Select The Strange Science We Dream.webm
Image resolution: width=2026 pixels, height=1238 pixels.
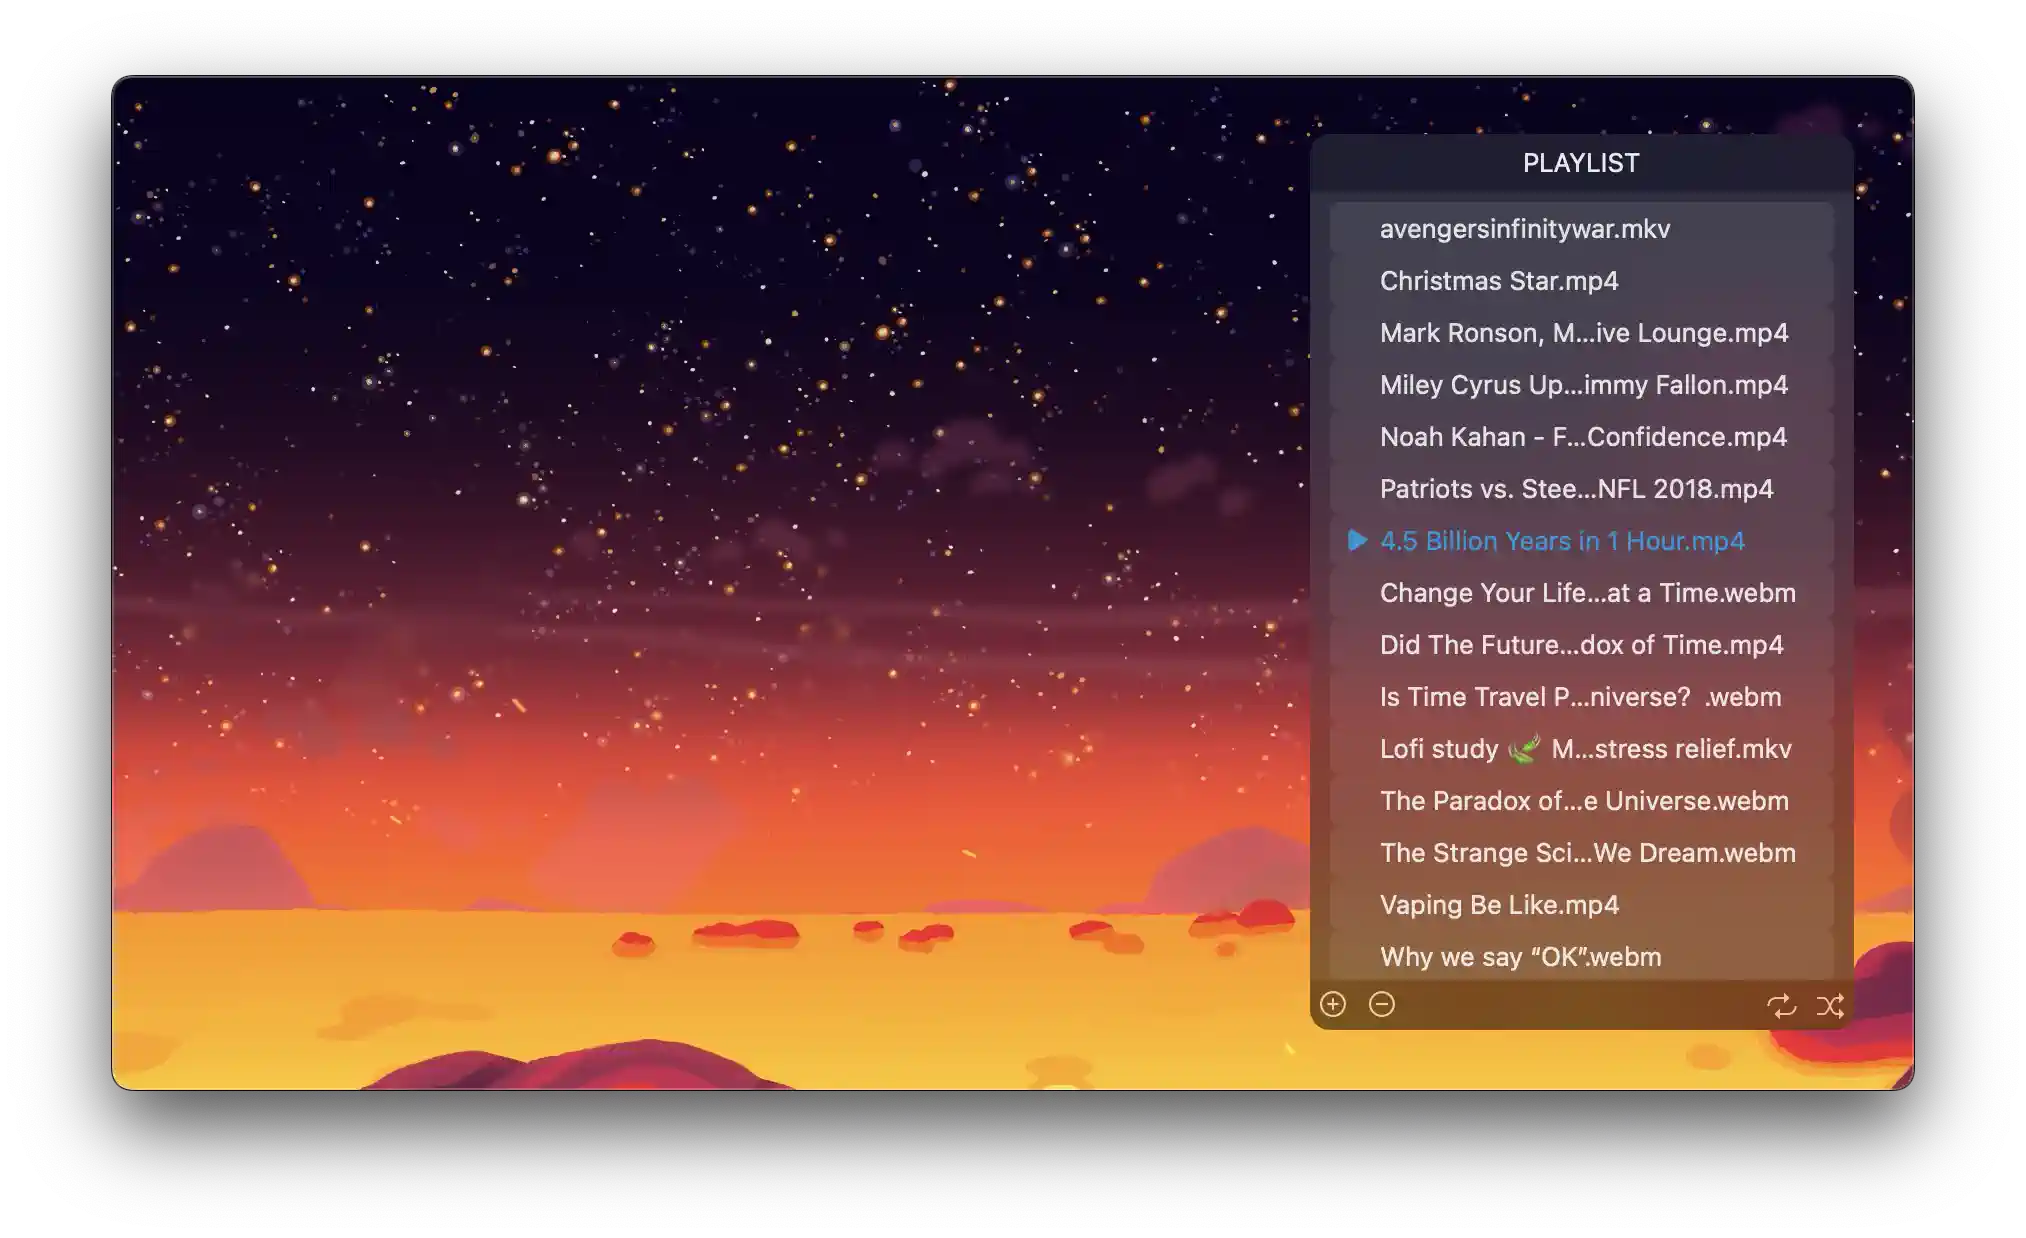(1581, 853)
